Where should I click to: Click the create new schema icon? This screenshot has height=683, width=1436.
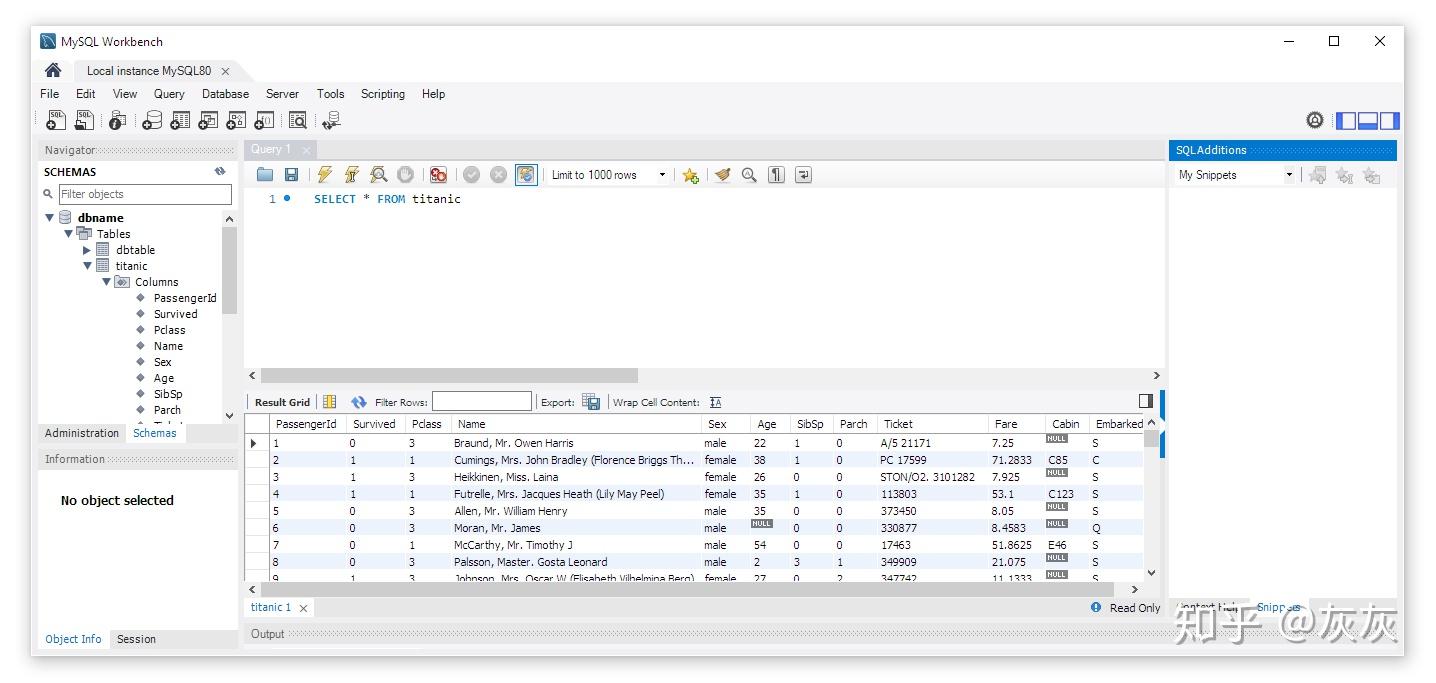click(x=152, y=121)
